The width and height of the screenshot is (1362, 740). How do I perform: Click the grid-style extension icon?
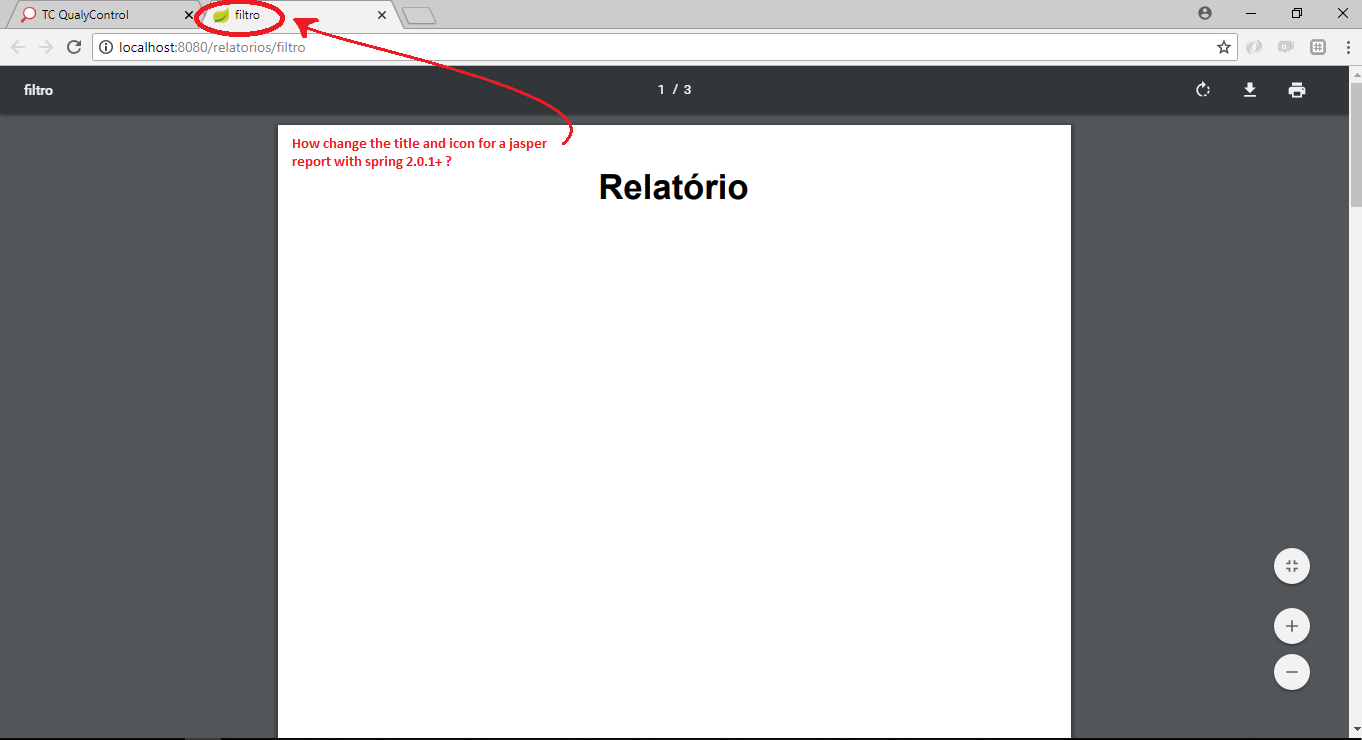(1318, 46)
